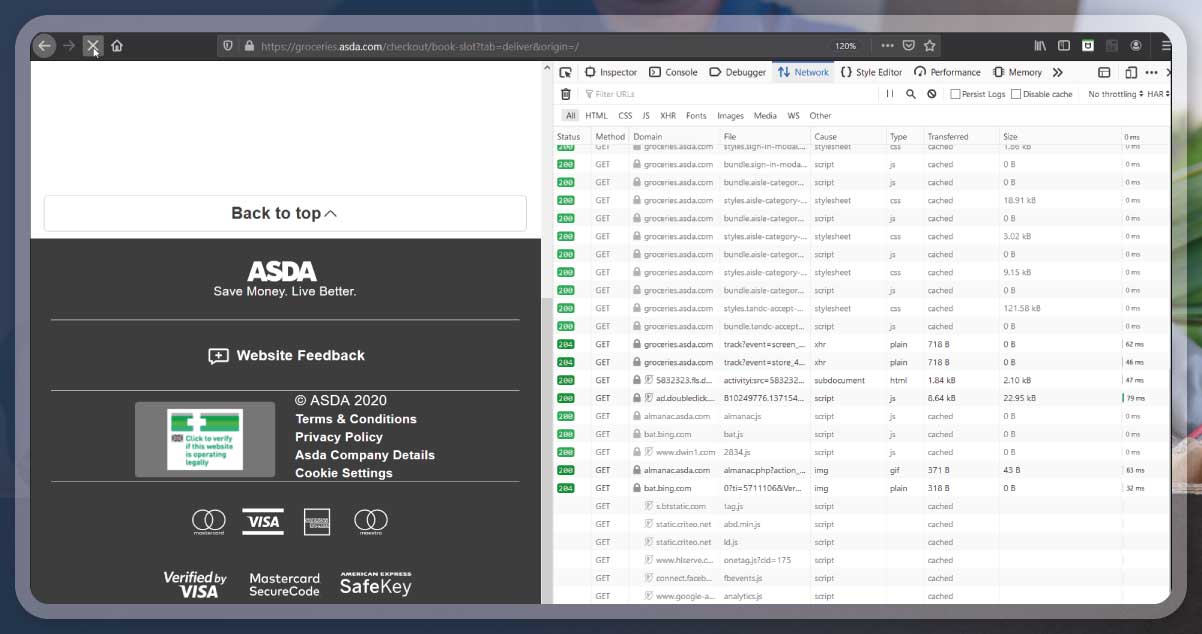Screen dimensions: 1202x634
Task: Click the VISA payment logo
Action: pos(263,521)
